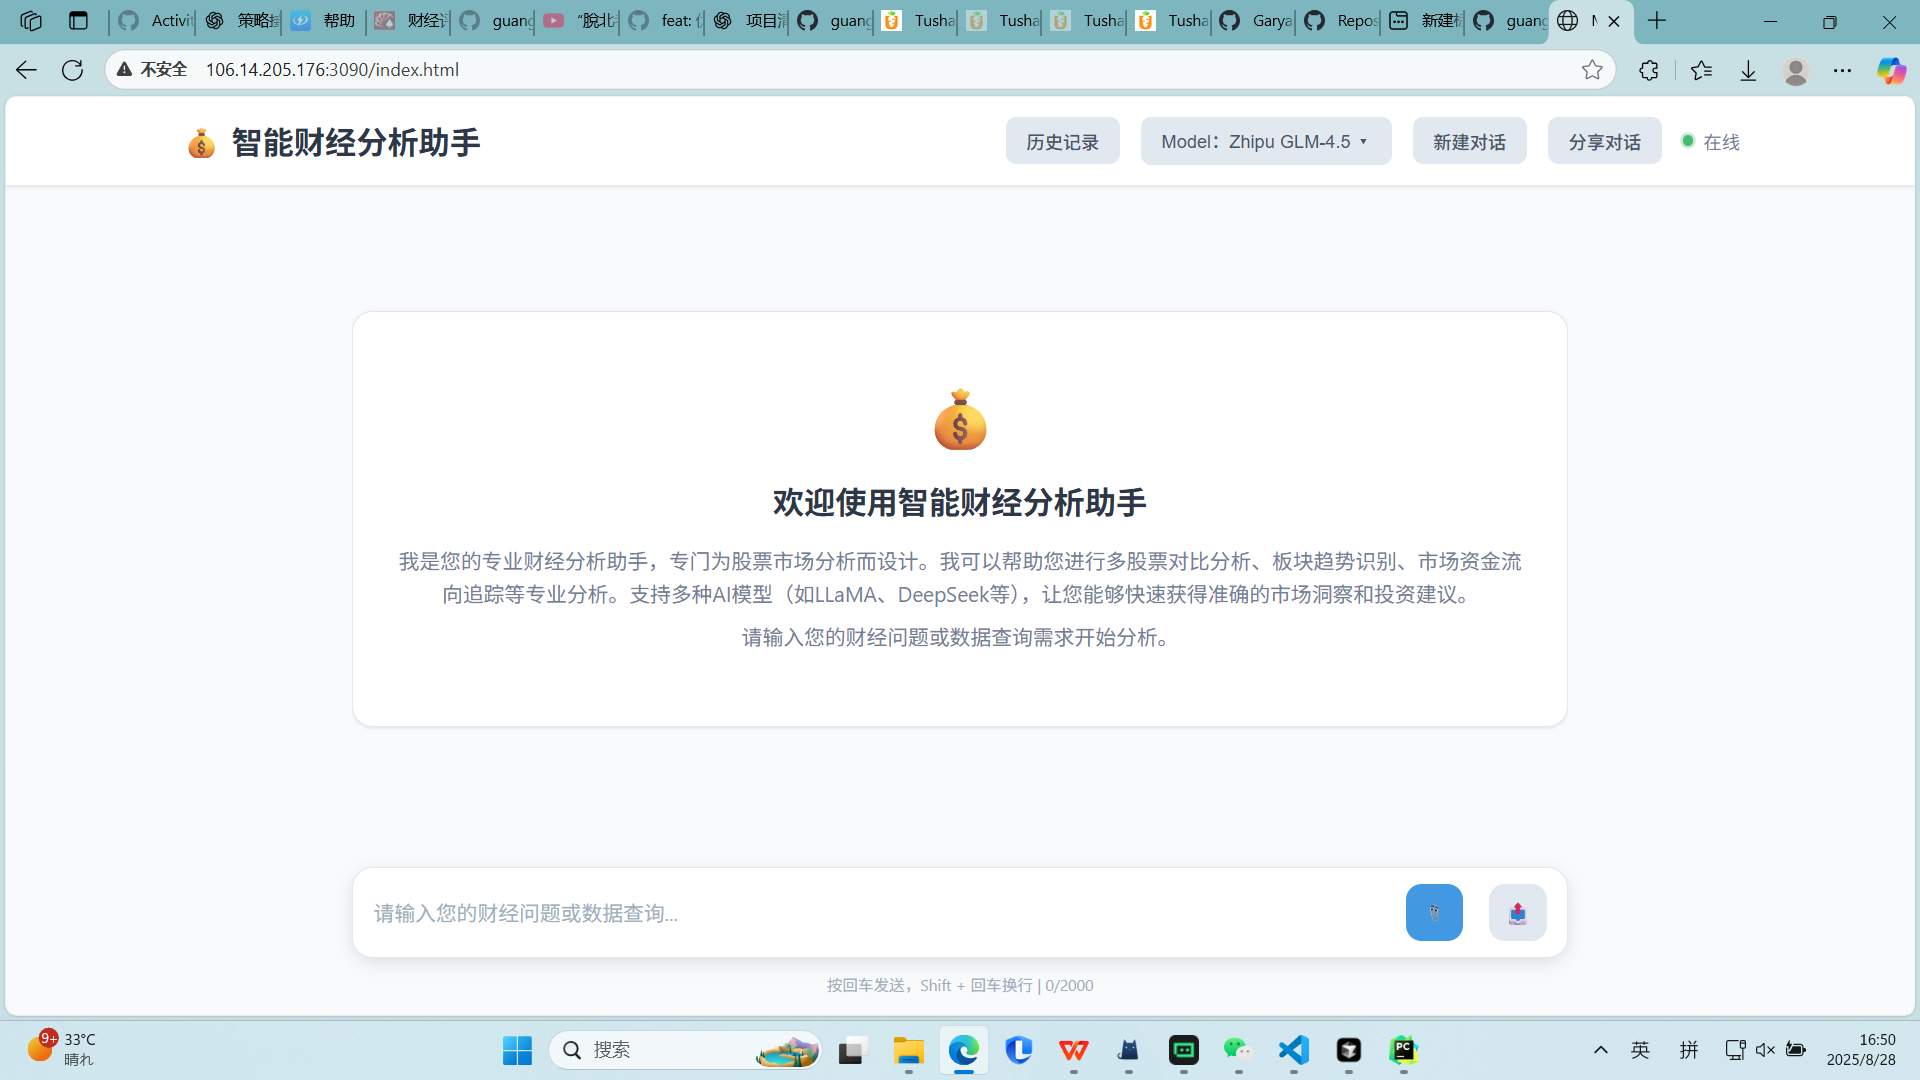Open the 33°C weather widget
The height and width of the screenshot is (1080, 1920).
(x=62, y=1050)
